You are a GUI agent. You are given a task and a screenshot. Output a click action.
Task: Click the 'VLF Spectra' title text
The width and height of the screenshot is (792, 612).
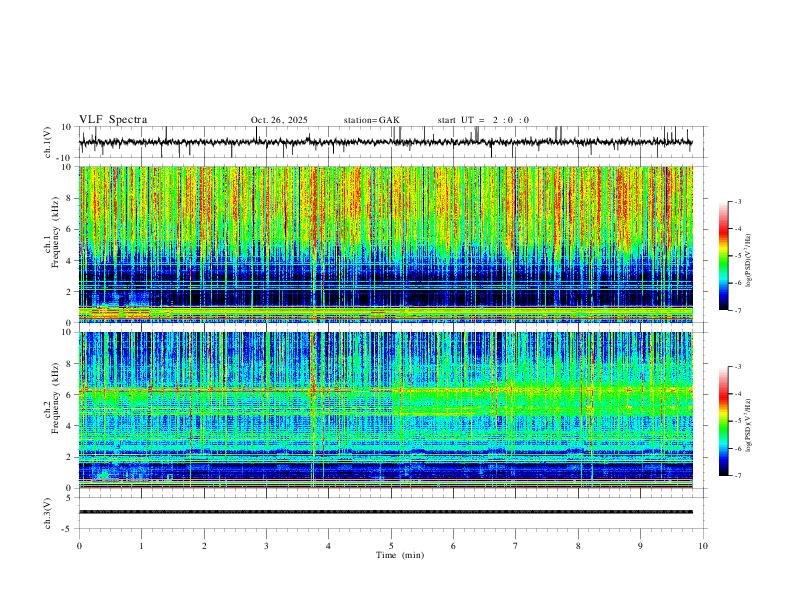click(113, 120)
